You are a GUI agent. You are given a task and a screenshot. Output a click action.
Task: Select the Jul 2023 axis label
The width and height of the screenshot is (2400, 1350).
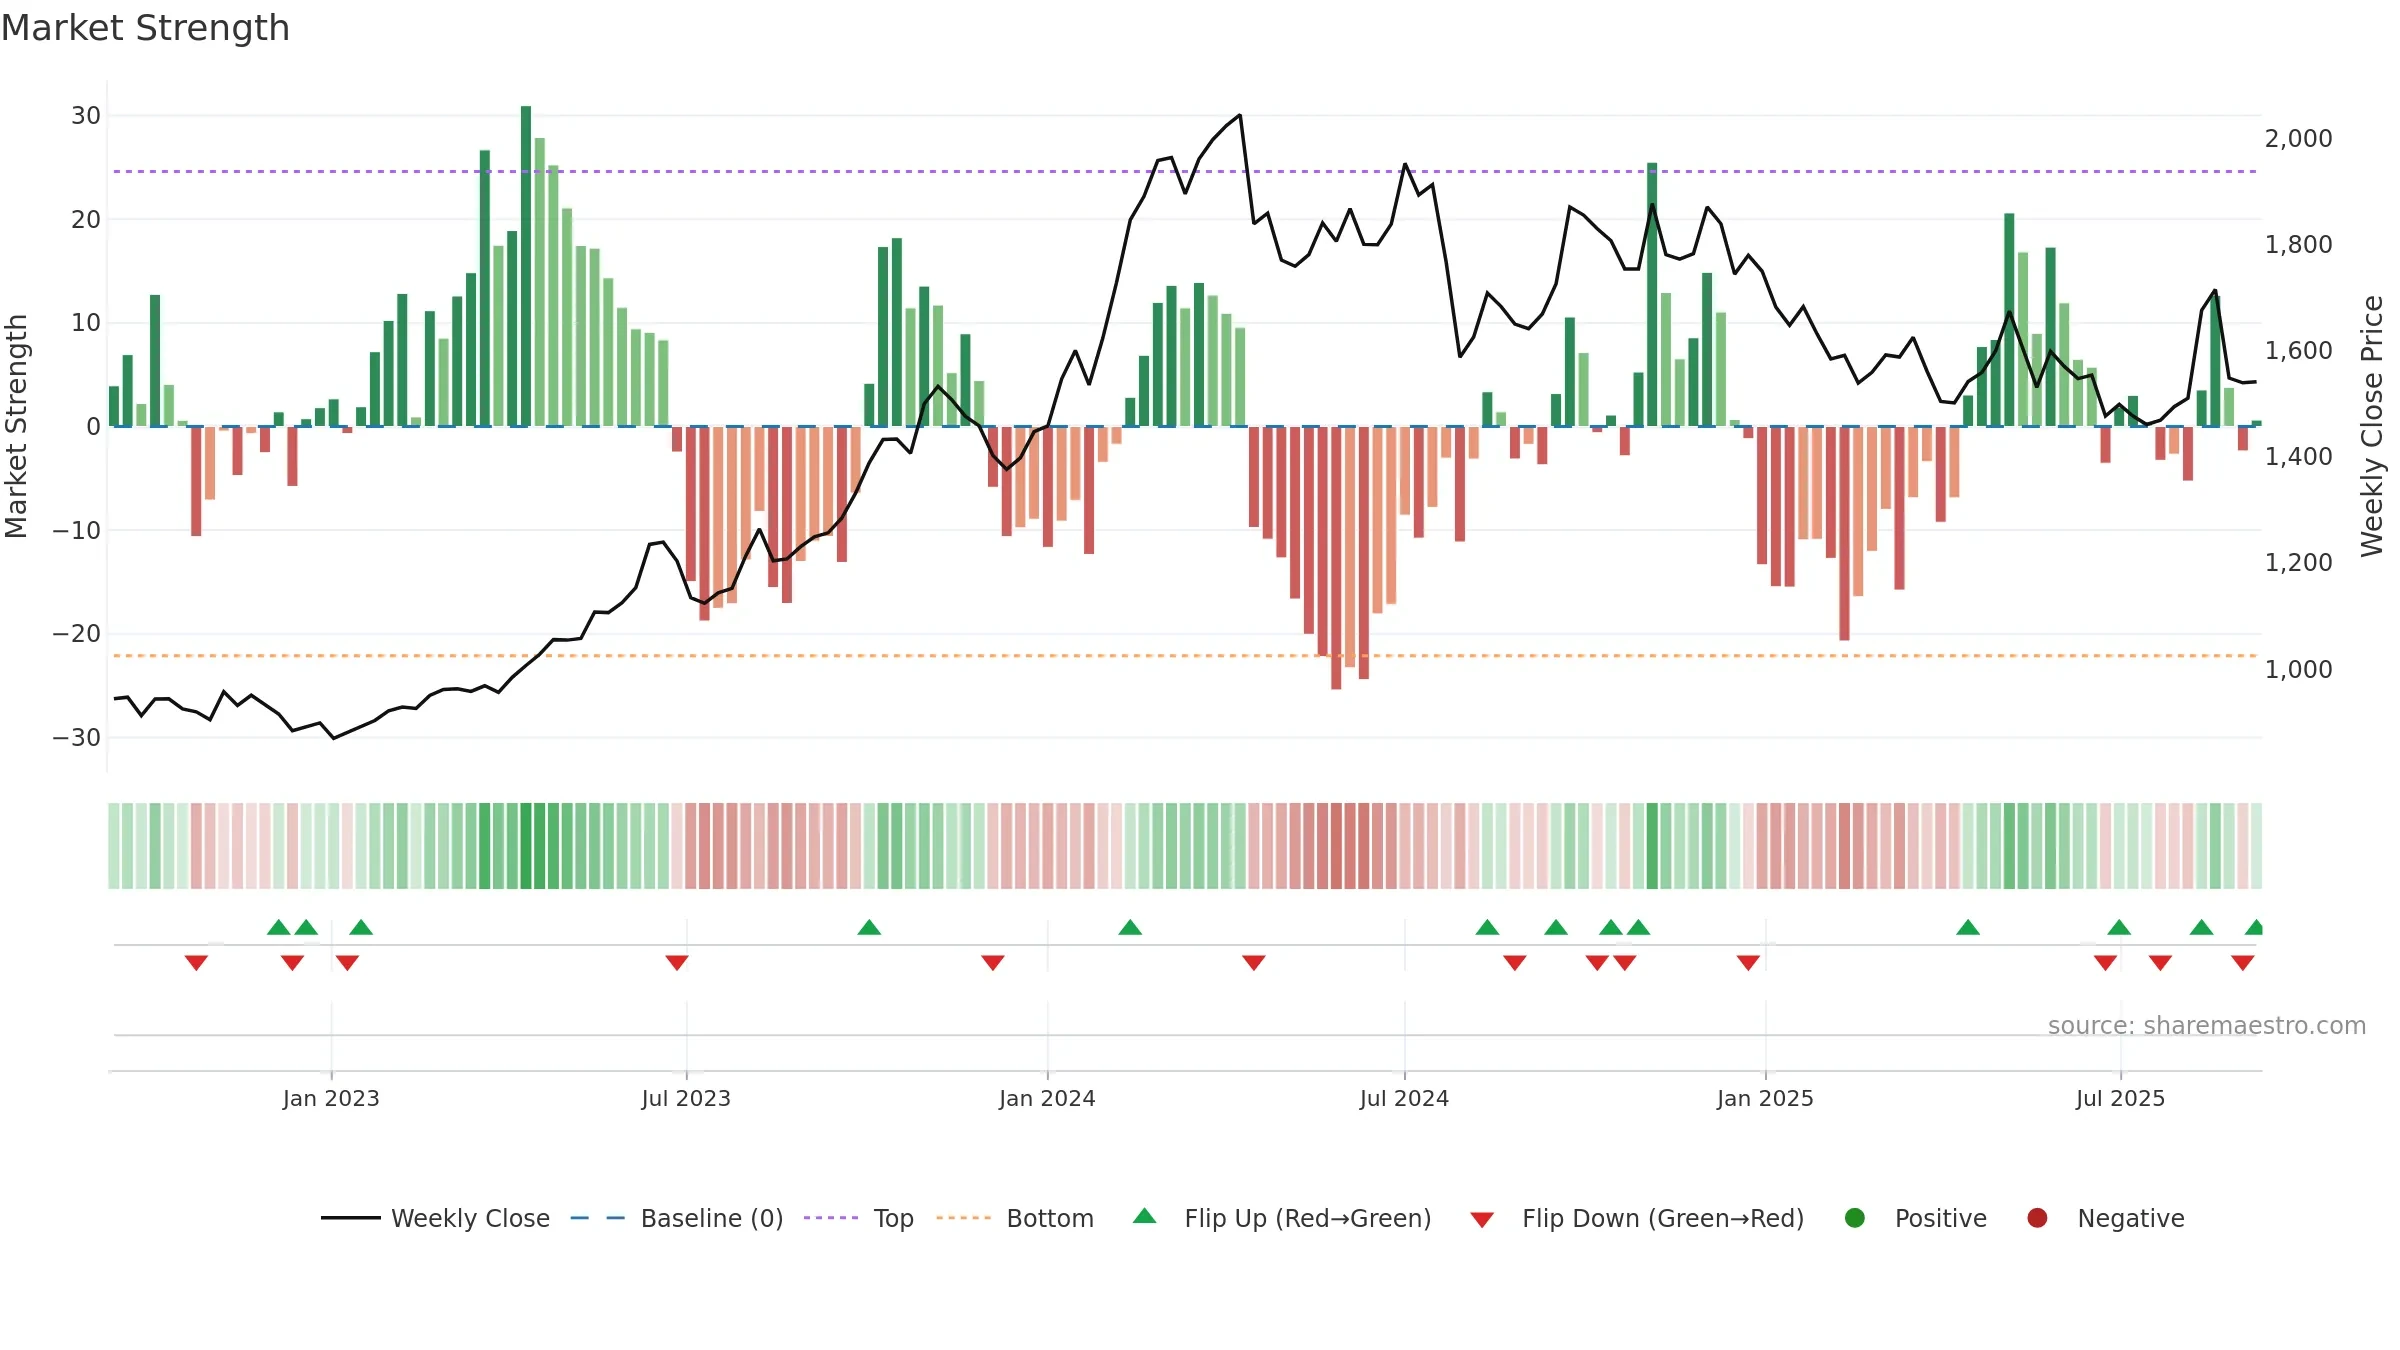click(686, 1098)
